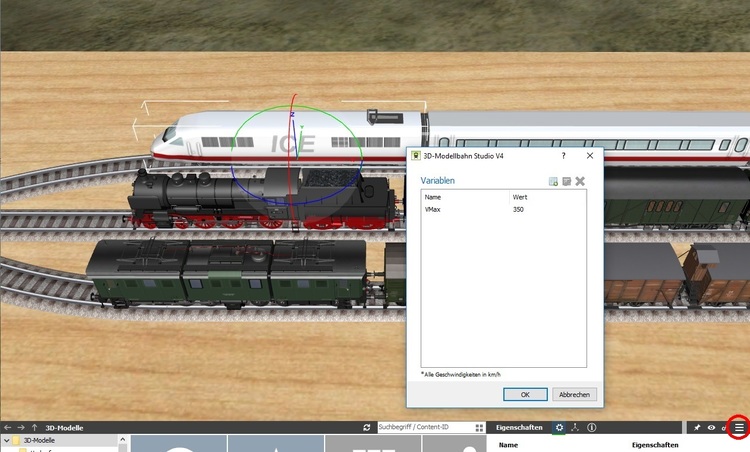
Task: Select the value 350 in Wert column
Action: (518, 209)
